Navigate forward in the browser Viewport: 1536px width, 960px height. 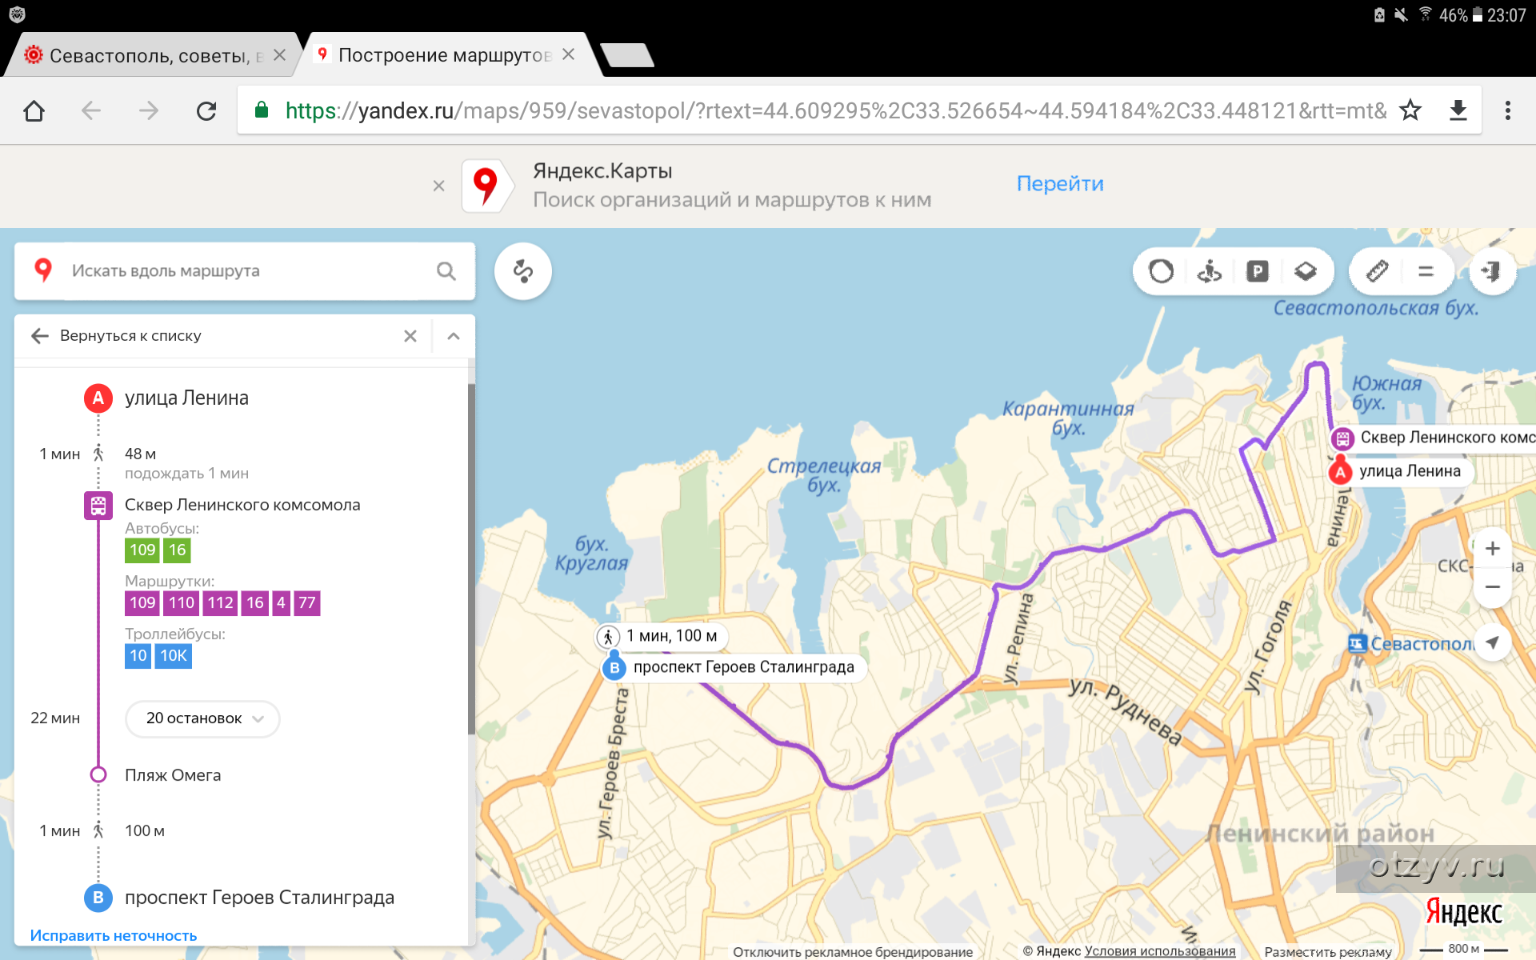(x=148, y=110)
